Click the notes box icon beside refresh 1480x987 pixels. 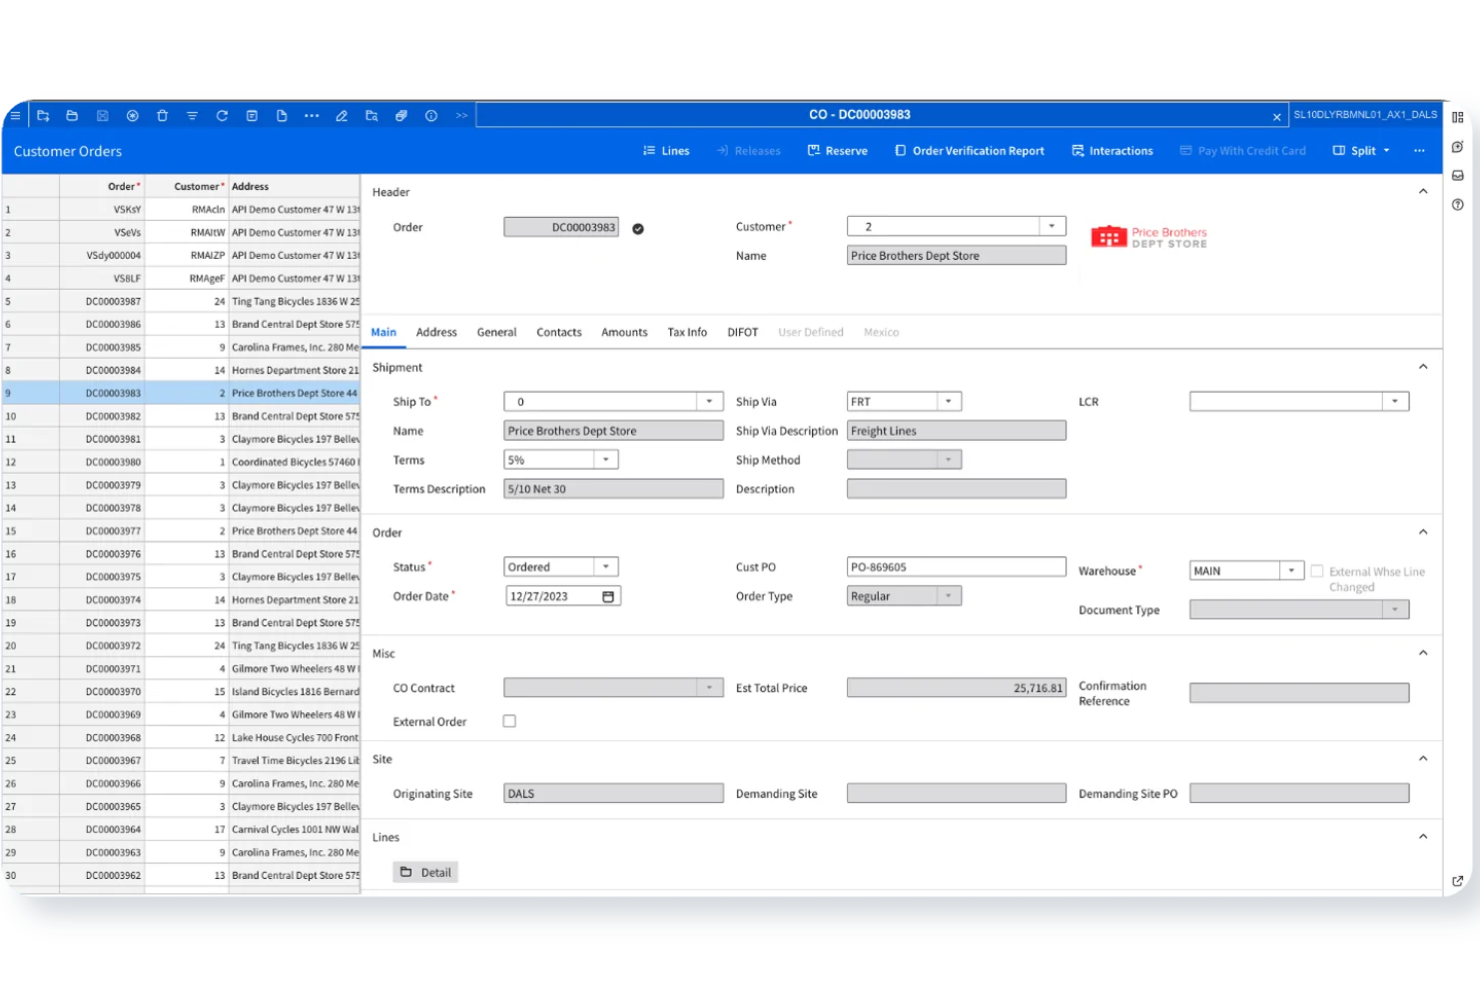[252, 116]
